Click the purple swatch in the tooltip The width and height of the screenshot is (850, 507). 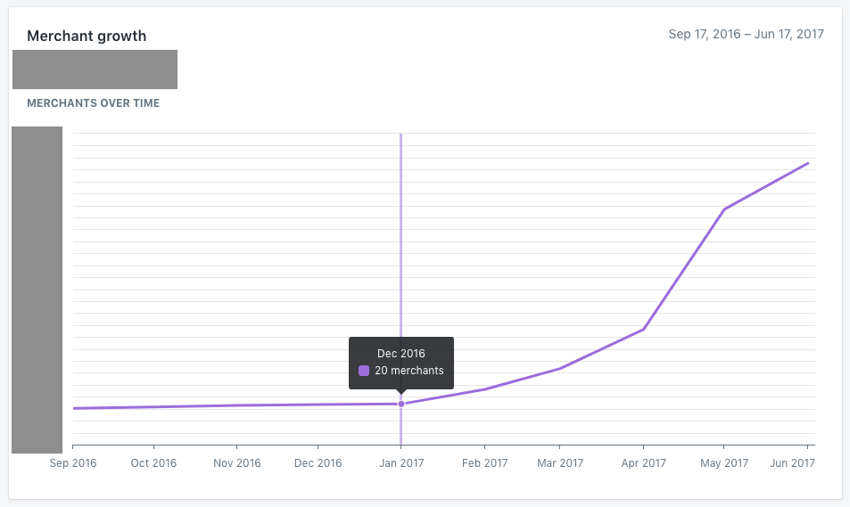coord(364,371)
